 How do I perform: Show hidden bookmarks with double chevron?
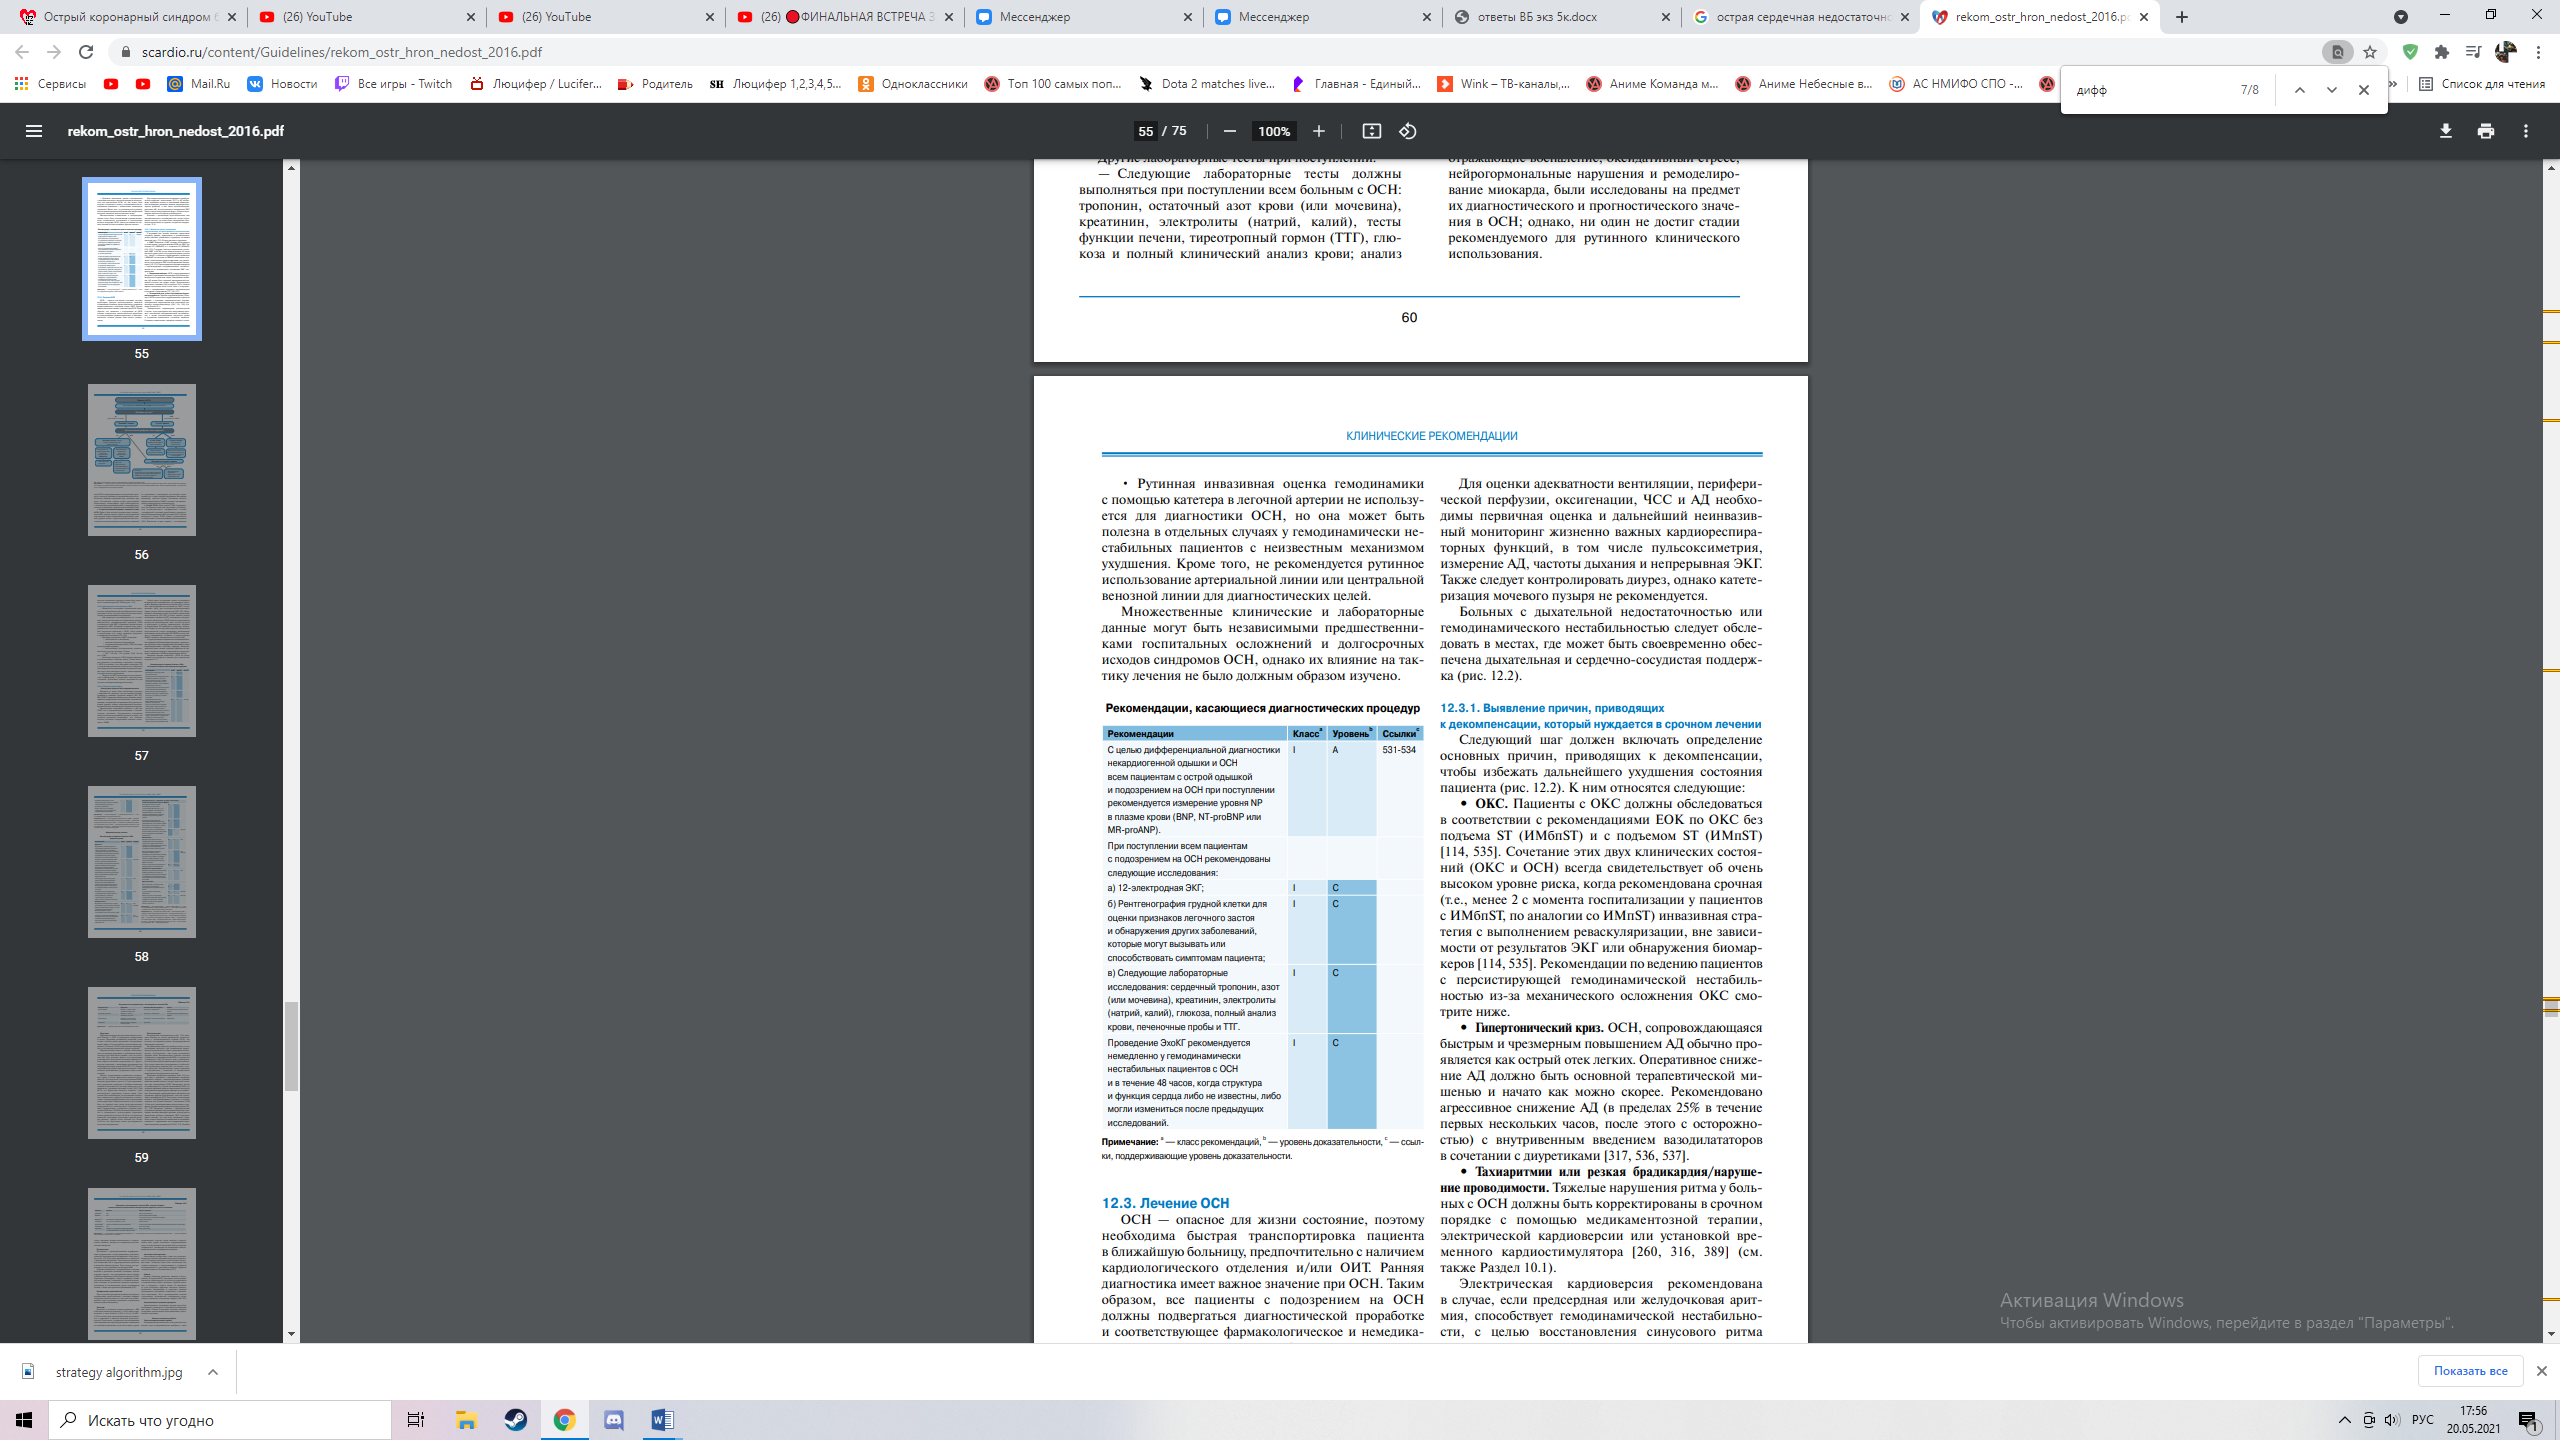2393,84
